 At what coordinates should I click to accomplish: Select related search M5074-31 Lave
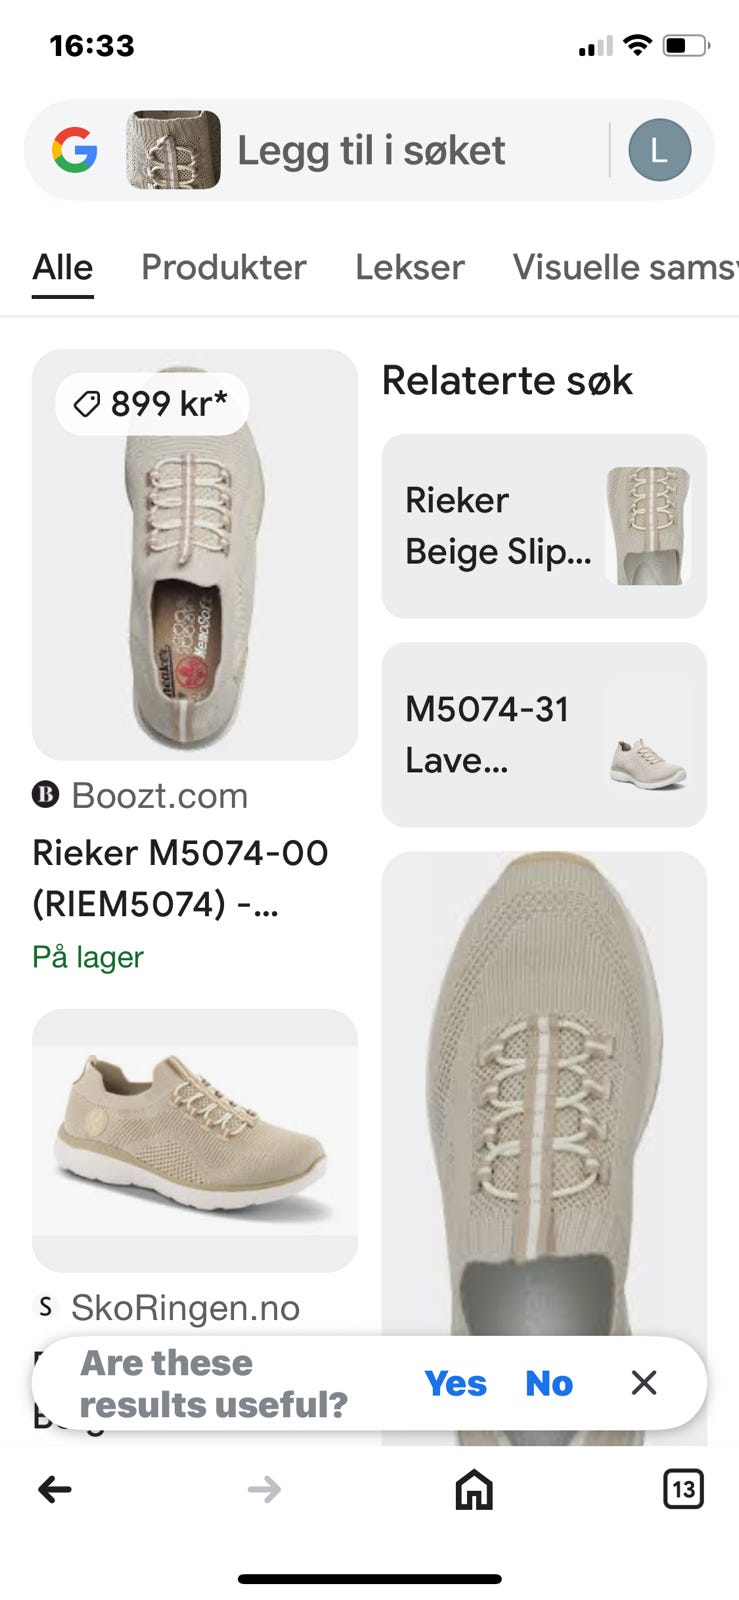pyautogui.click(x=544, y=735)
